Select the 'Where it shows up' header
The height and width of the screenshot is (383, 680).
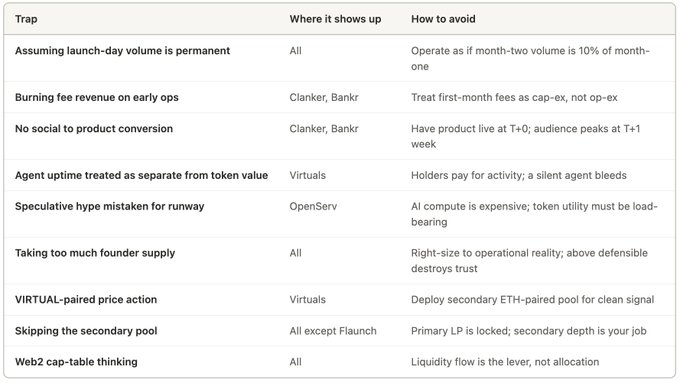pos(335,19)
